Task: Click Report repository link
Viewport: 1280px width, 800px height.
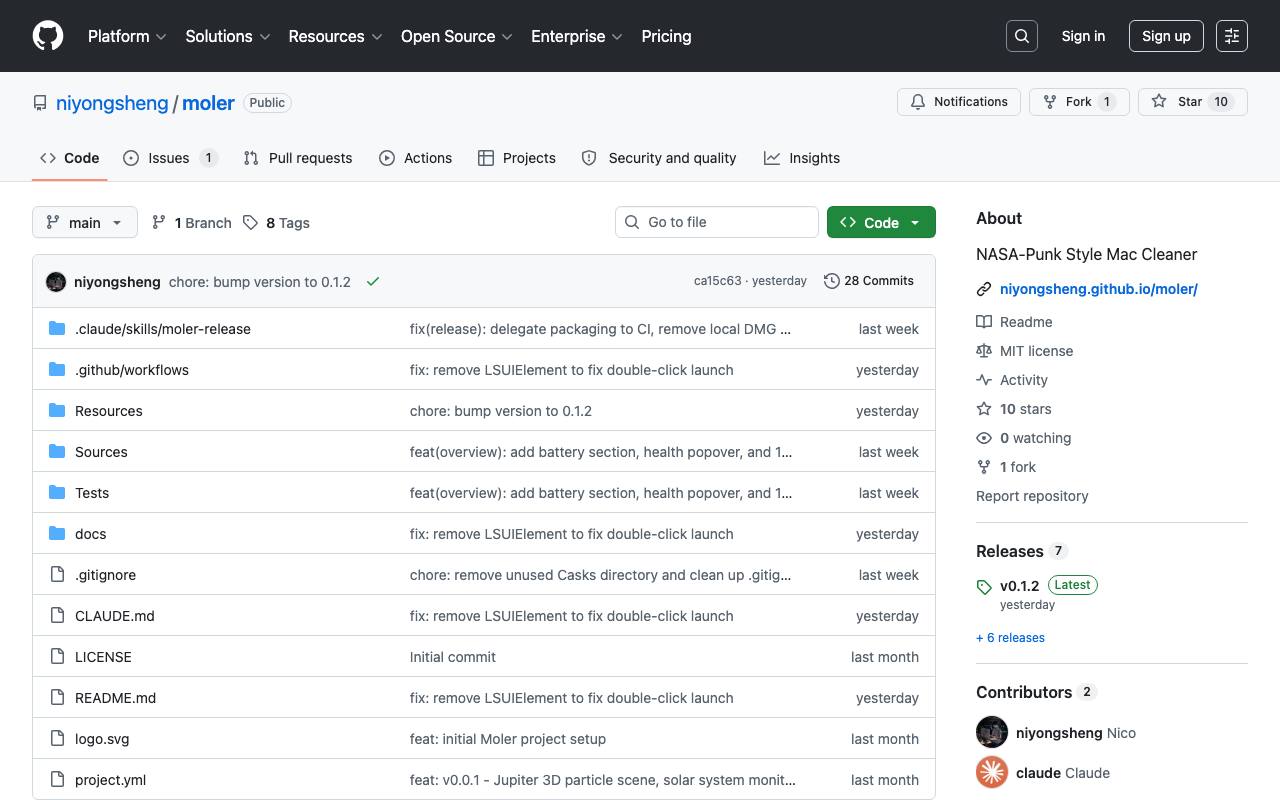Action: click(x=1032, y=496)
